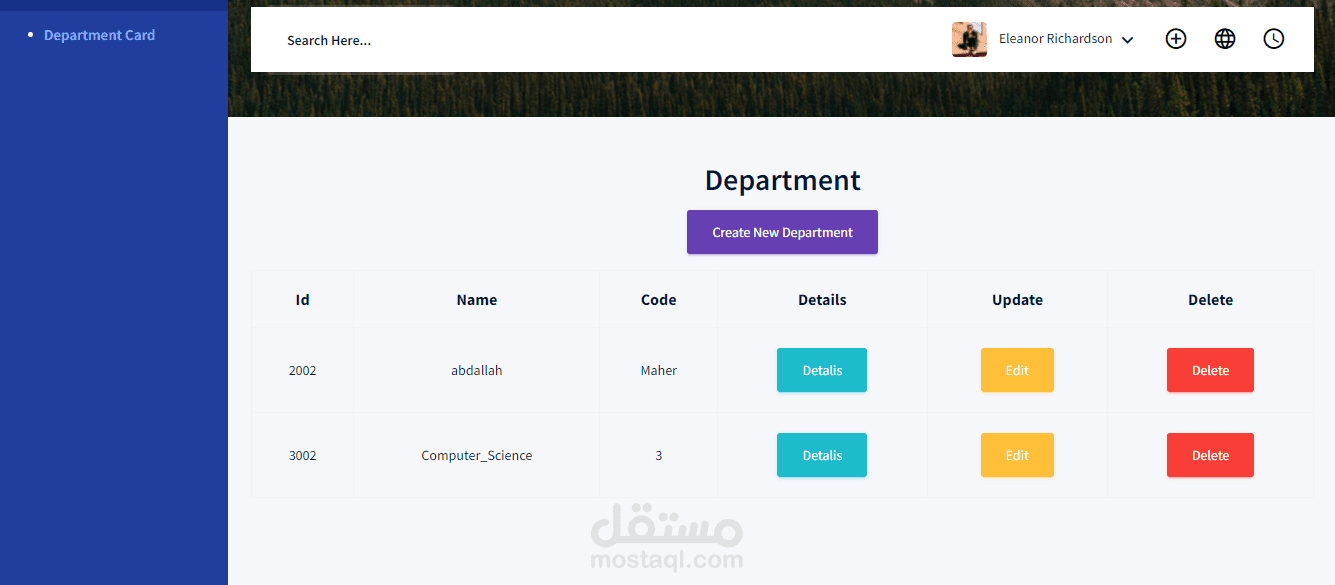Viewport: 1335px width, 585px height.
Task: Click the Name column header
Action: click(477, 300)
